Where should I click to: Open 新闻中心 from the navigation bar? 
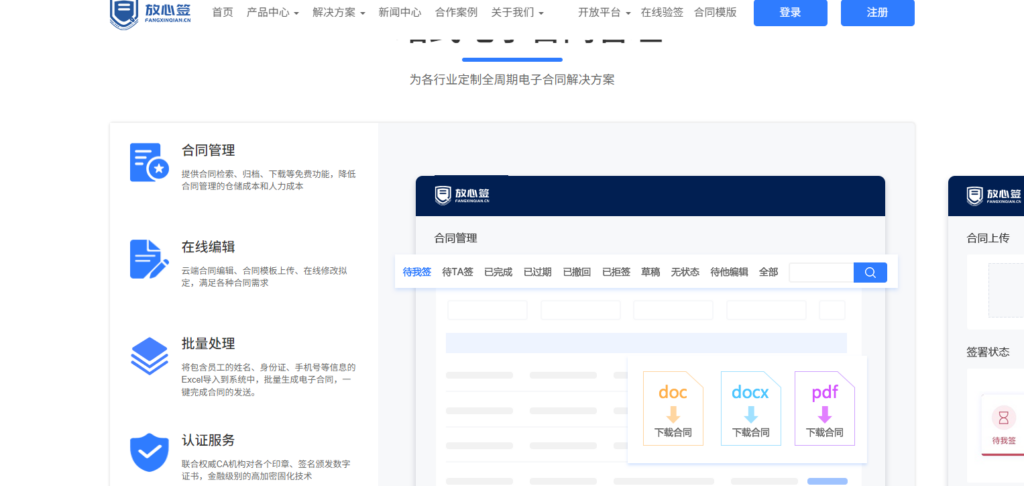coord(399,13)
